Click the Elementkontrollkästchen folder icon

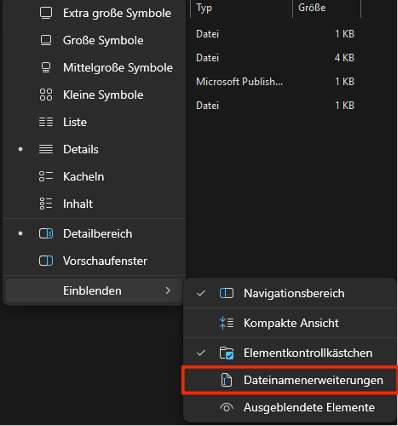227,353
